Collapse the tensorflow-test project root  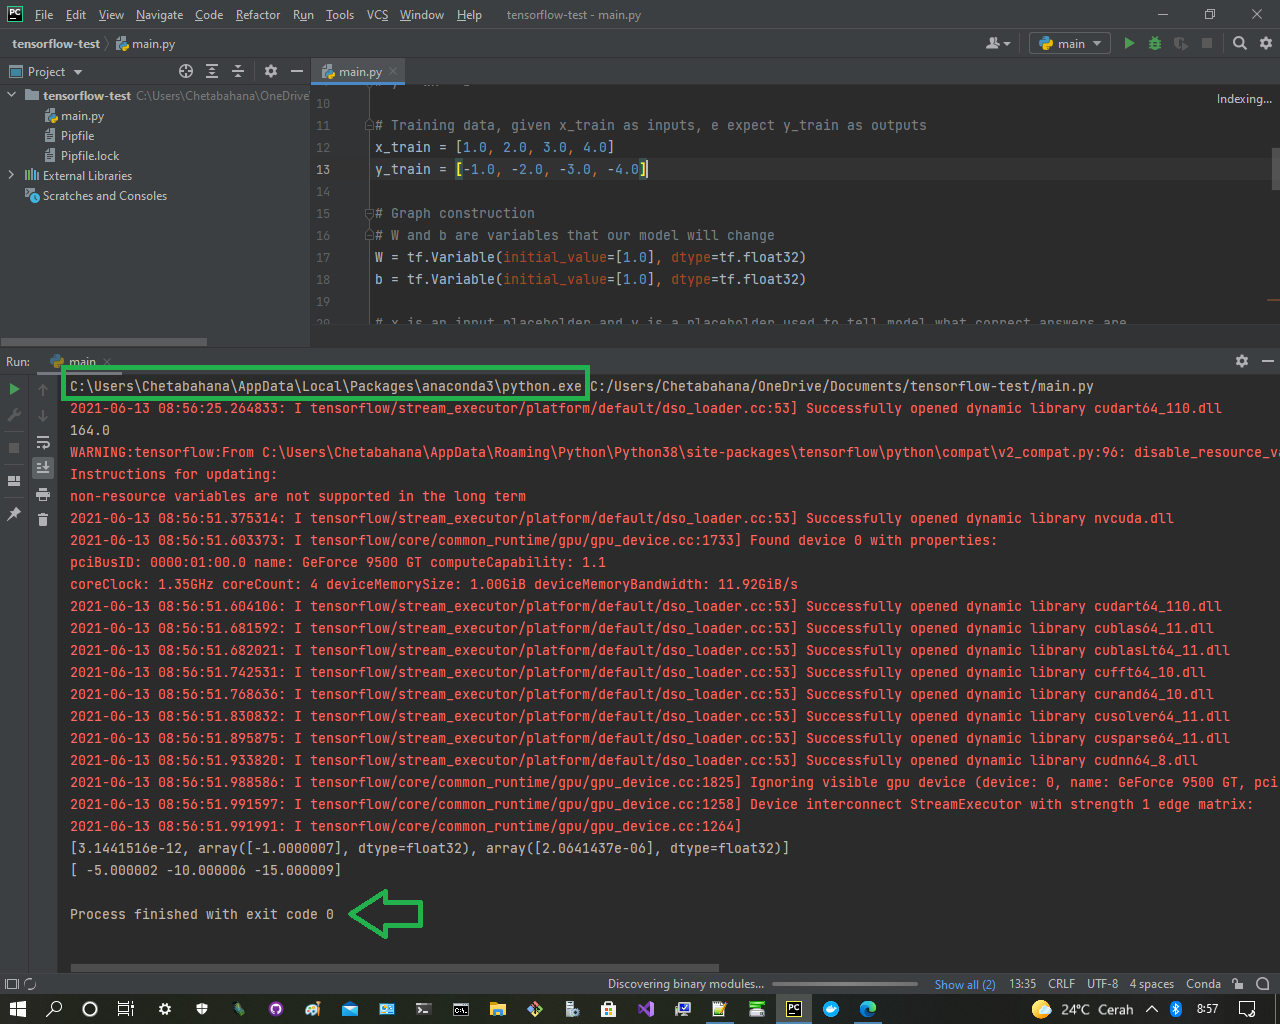click(x=12, y=95)
